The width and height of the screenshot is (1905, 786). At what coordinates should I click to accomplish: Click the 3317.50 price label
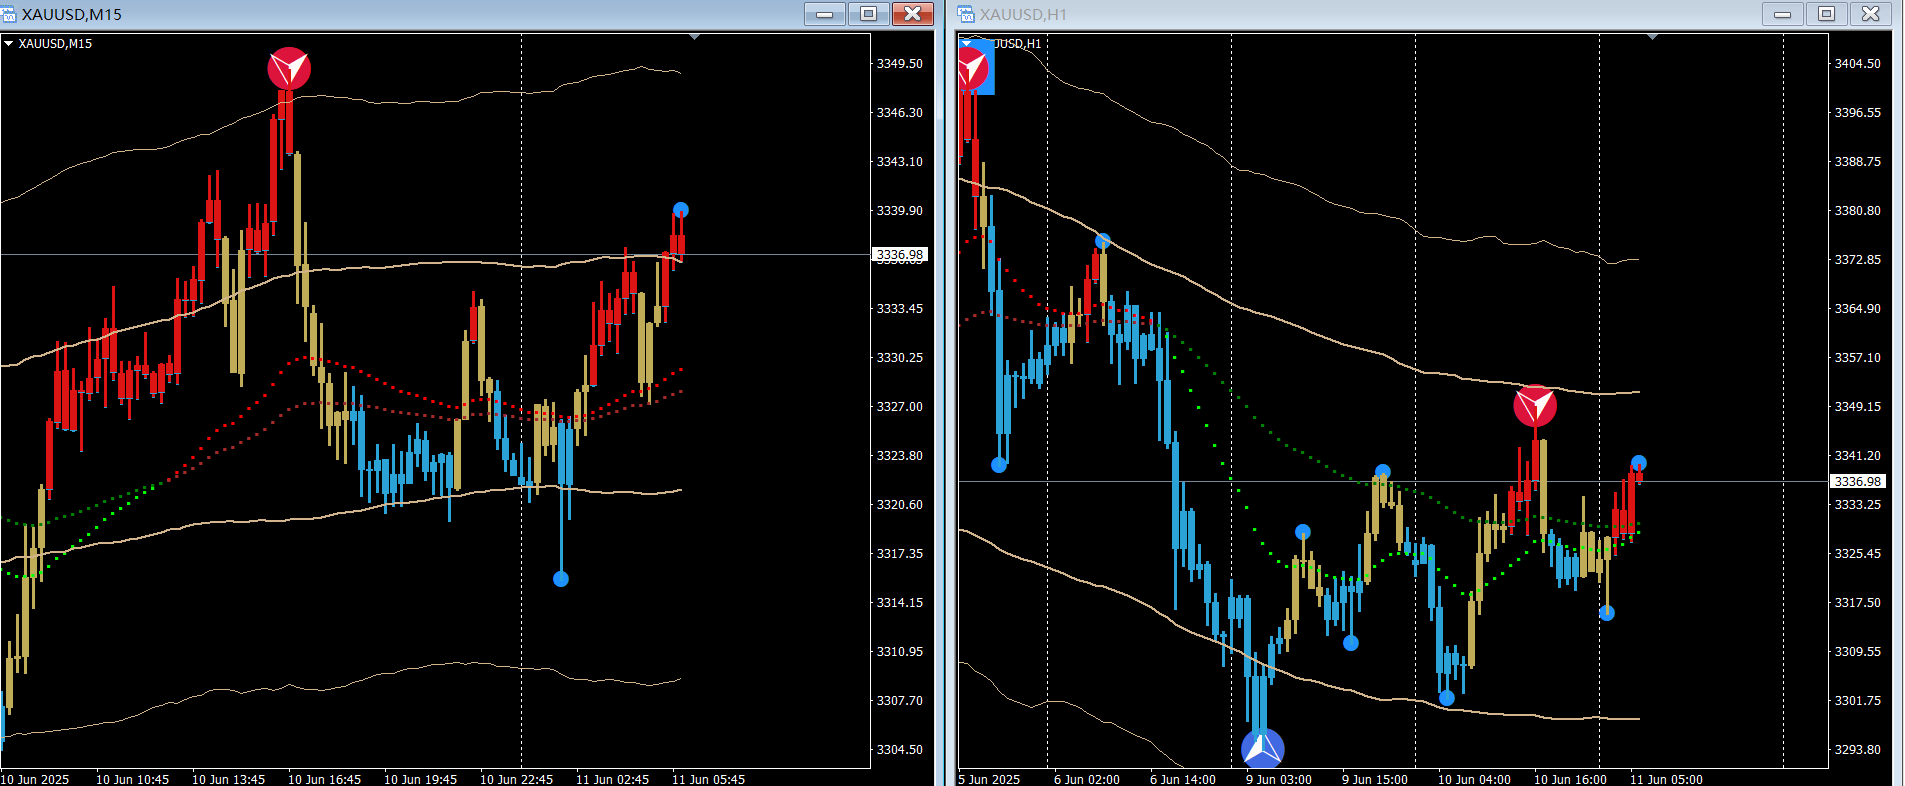[1858, 602]
